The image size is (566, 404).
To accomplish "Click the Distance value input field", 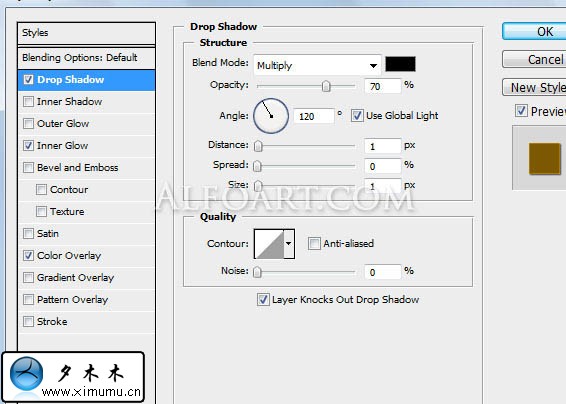I will [x=382, y=146].
